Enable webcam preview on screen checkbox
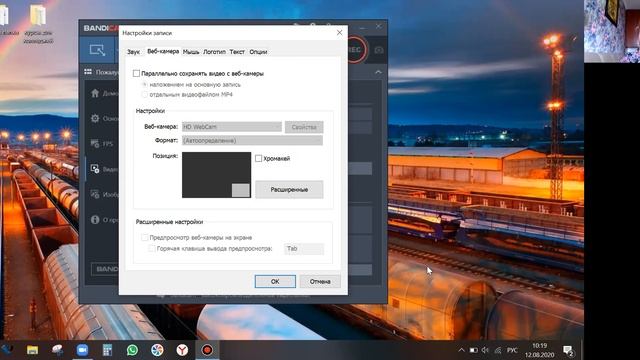This screenshot has height=360, width=640. [144, 237]
